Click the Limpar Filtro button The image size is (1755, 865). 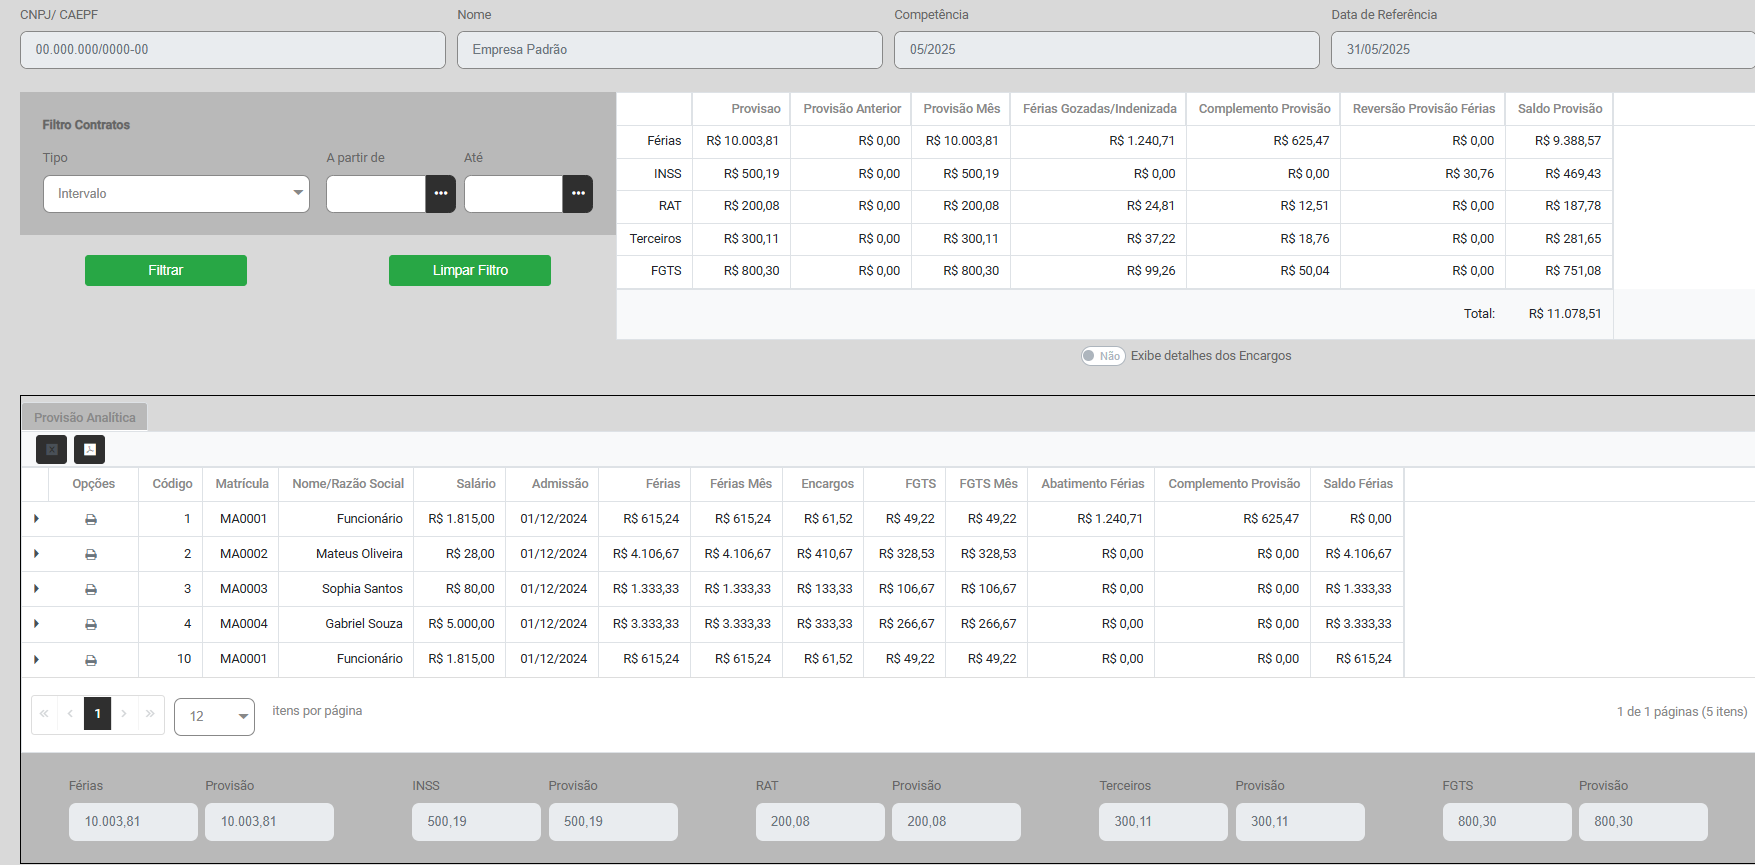[x=470, y=270]
